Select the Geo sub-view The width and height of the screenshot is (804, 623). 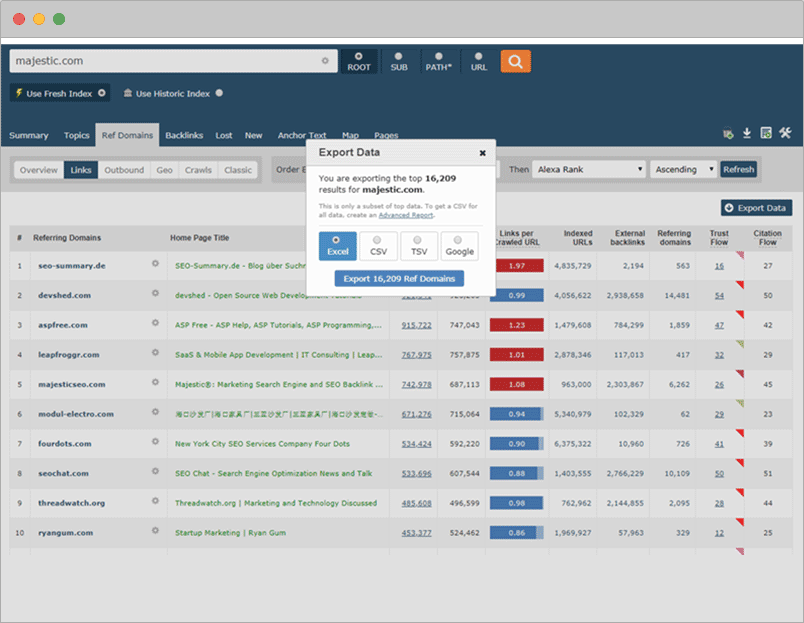pyautogui.click(x=164, y=170)
